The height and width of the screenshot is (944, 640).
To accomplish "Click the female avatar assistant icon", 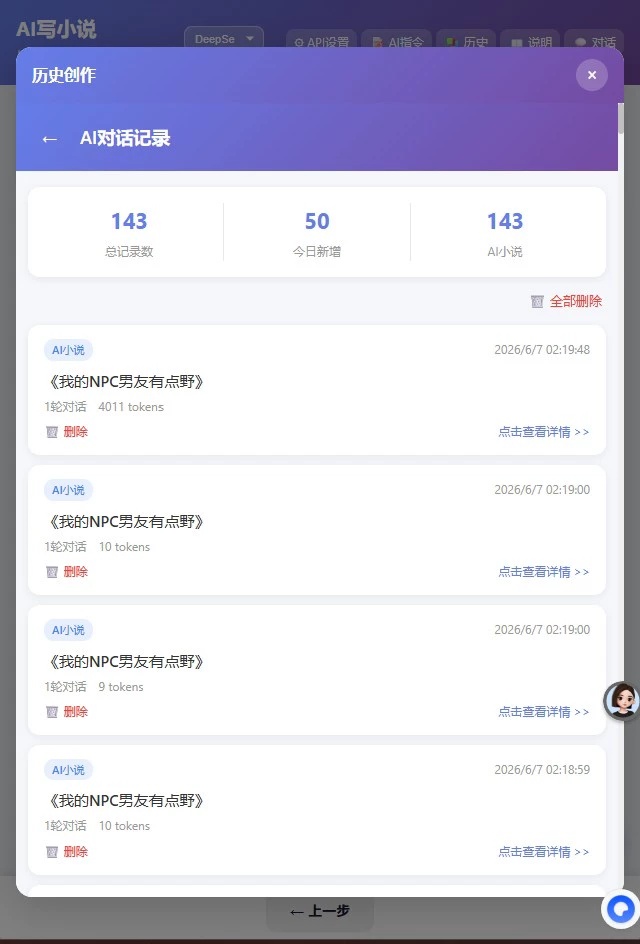I will pyautogui.click(x=622, y=700).
